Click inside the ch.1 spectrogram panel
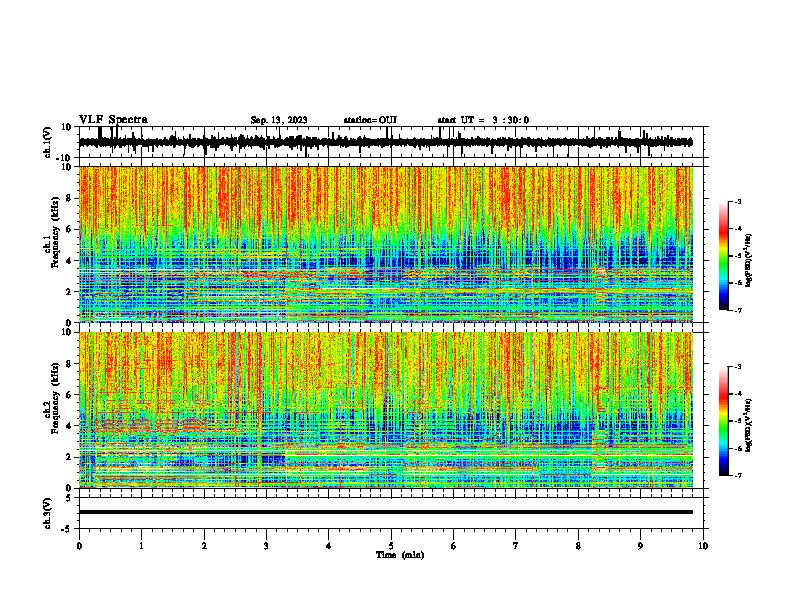Screen dimensions: 792x612 (x=386, y=244)
